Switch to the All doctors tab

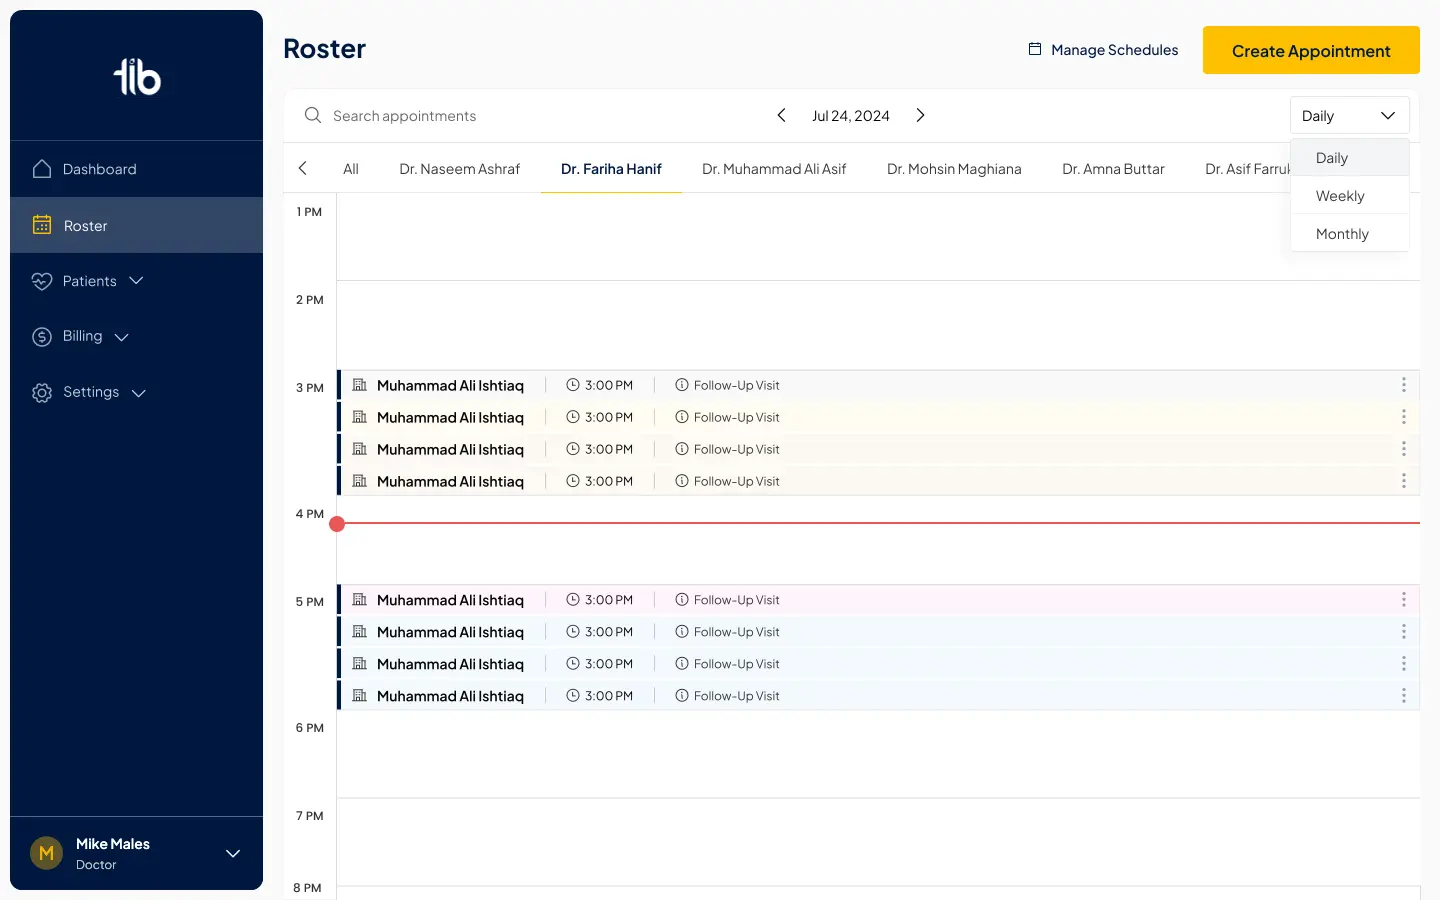(x=351, y=169)
